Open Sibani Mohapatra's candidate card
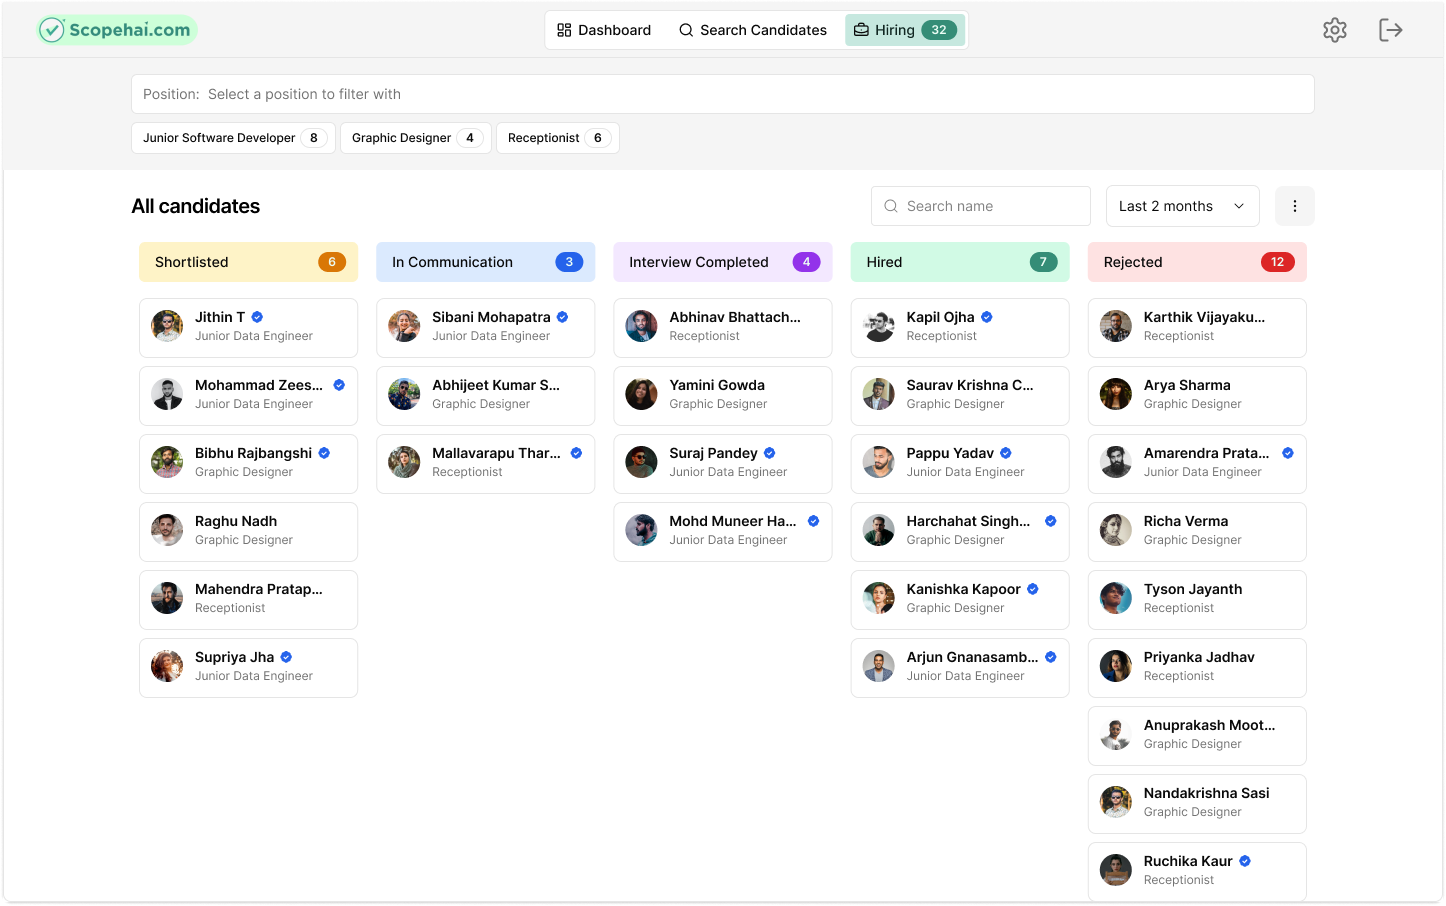This screenshot has width=1446, height=906. point(485,327)
